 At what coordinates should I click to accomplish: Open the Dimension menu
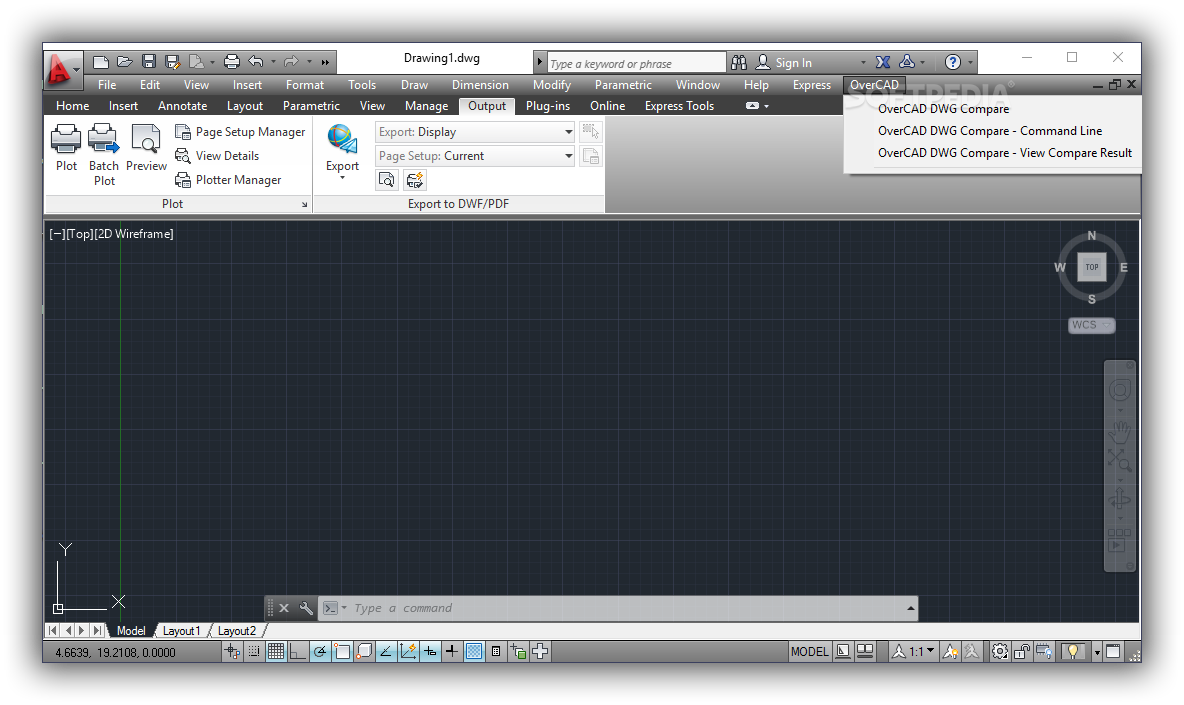tap(480, 85)
